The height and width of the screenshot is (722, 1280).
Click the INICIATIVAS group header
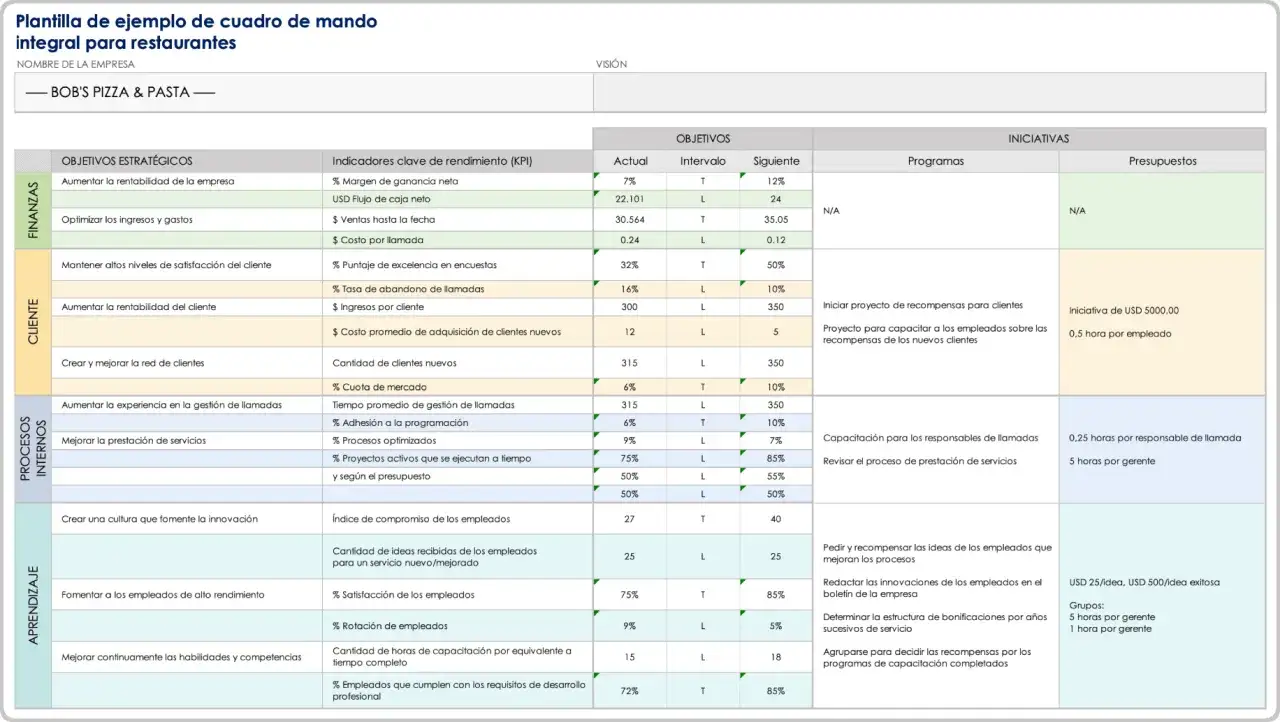(x=1039, y=139)
